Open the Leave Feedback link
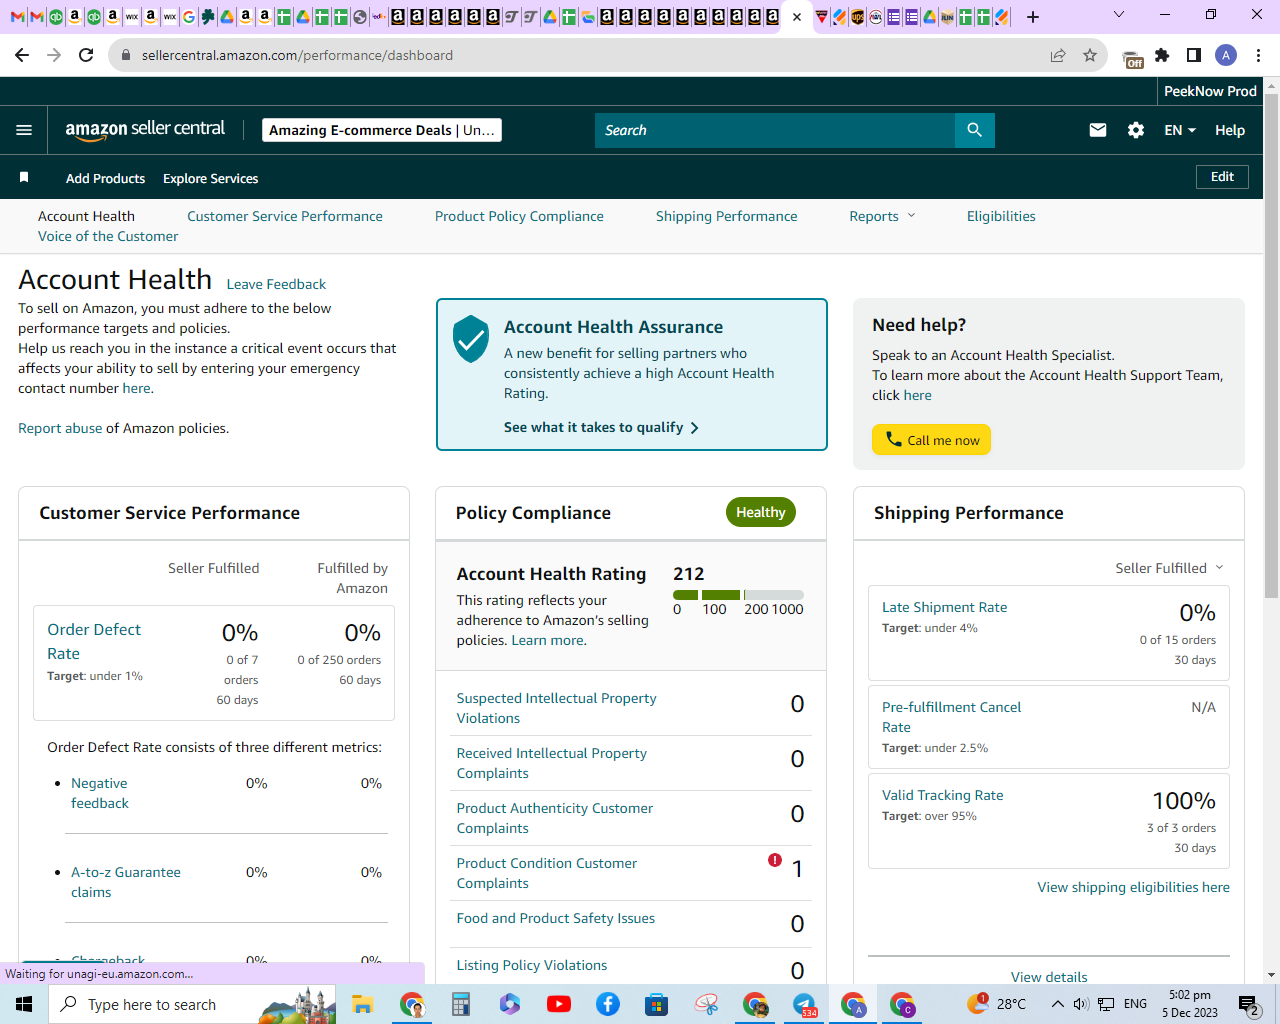 [276, 284]
